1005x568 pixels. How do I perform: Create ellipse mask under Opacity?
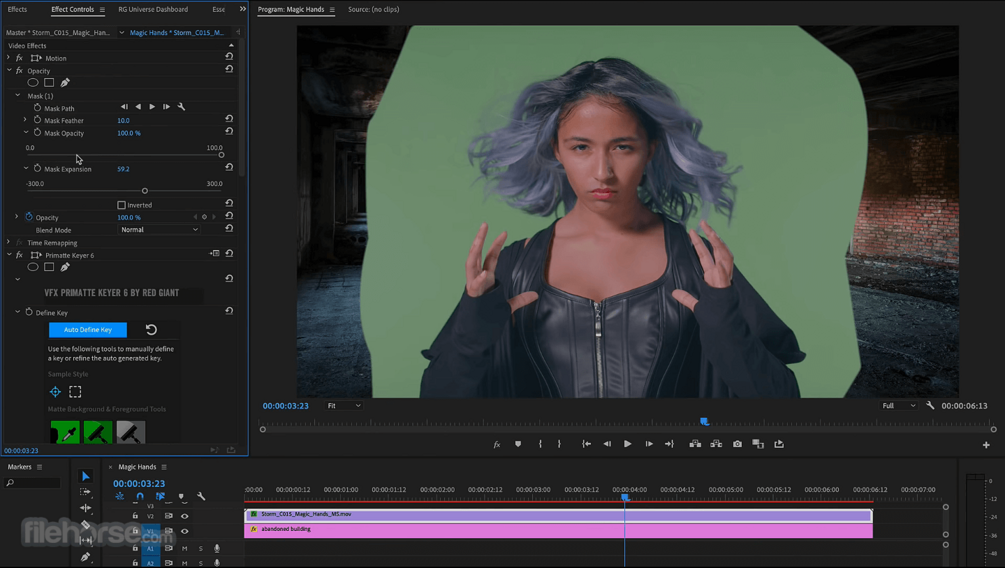click(33, 83)
